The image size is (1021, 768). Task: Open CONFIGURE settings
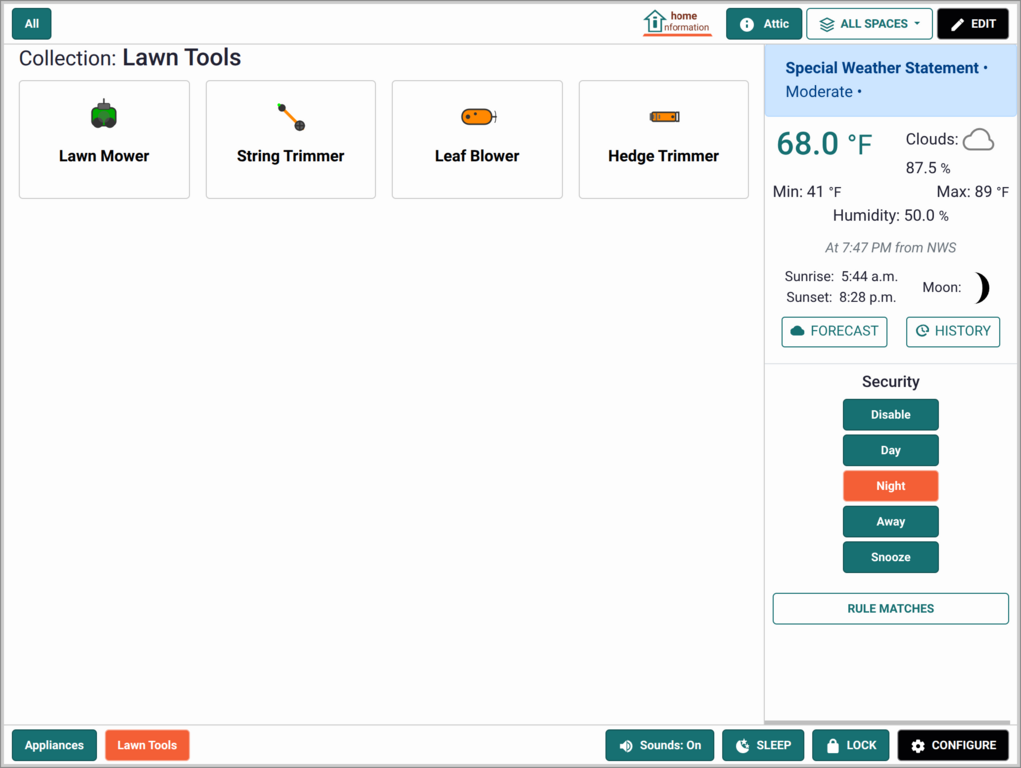click(x=953, y=745)
